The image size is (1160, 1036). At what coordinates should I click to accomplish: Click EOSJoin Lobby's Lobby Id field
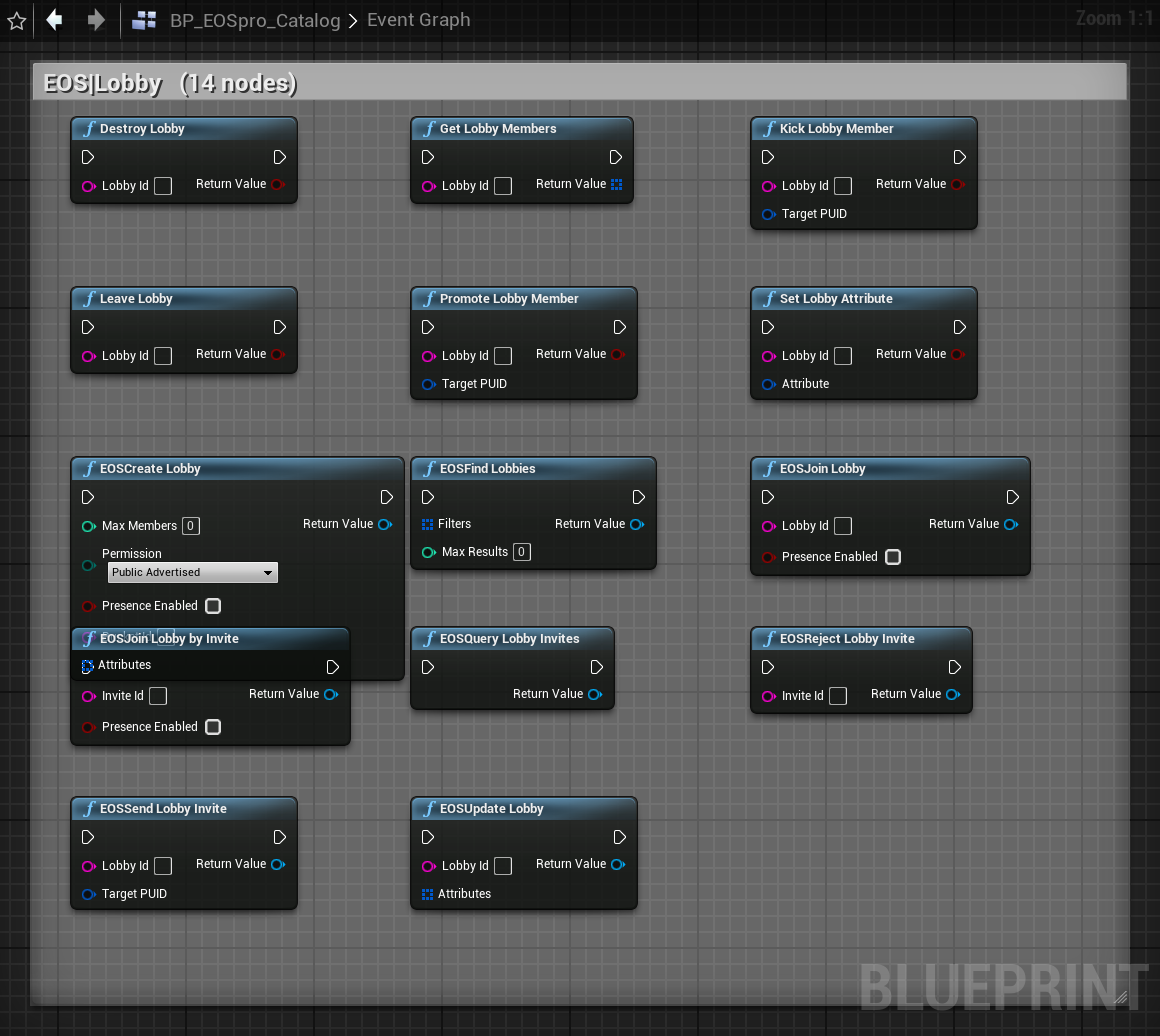click(x=843, y=526)
